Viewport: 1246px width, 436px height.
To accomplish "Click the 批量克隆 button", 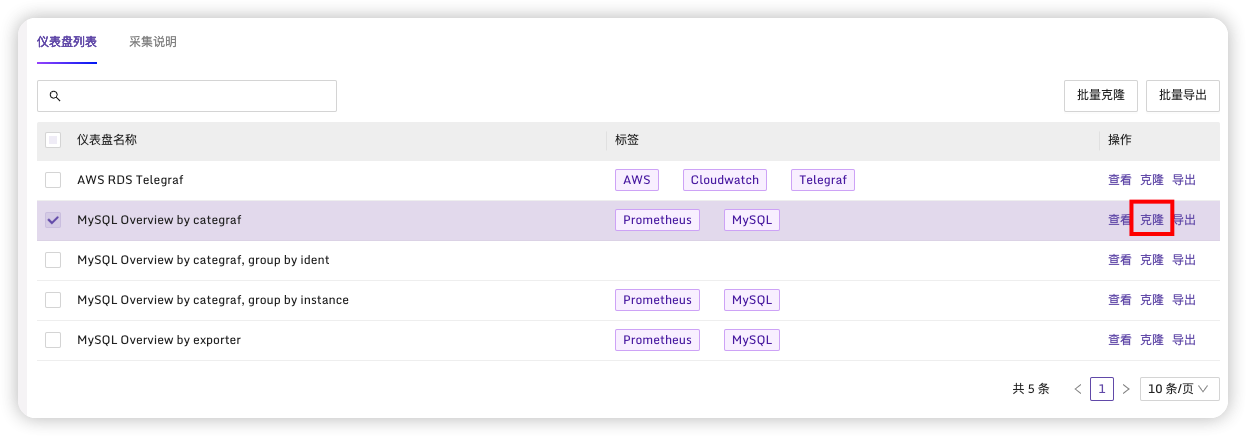I will pos(1101,96).
